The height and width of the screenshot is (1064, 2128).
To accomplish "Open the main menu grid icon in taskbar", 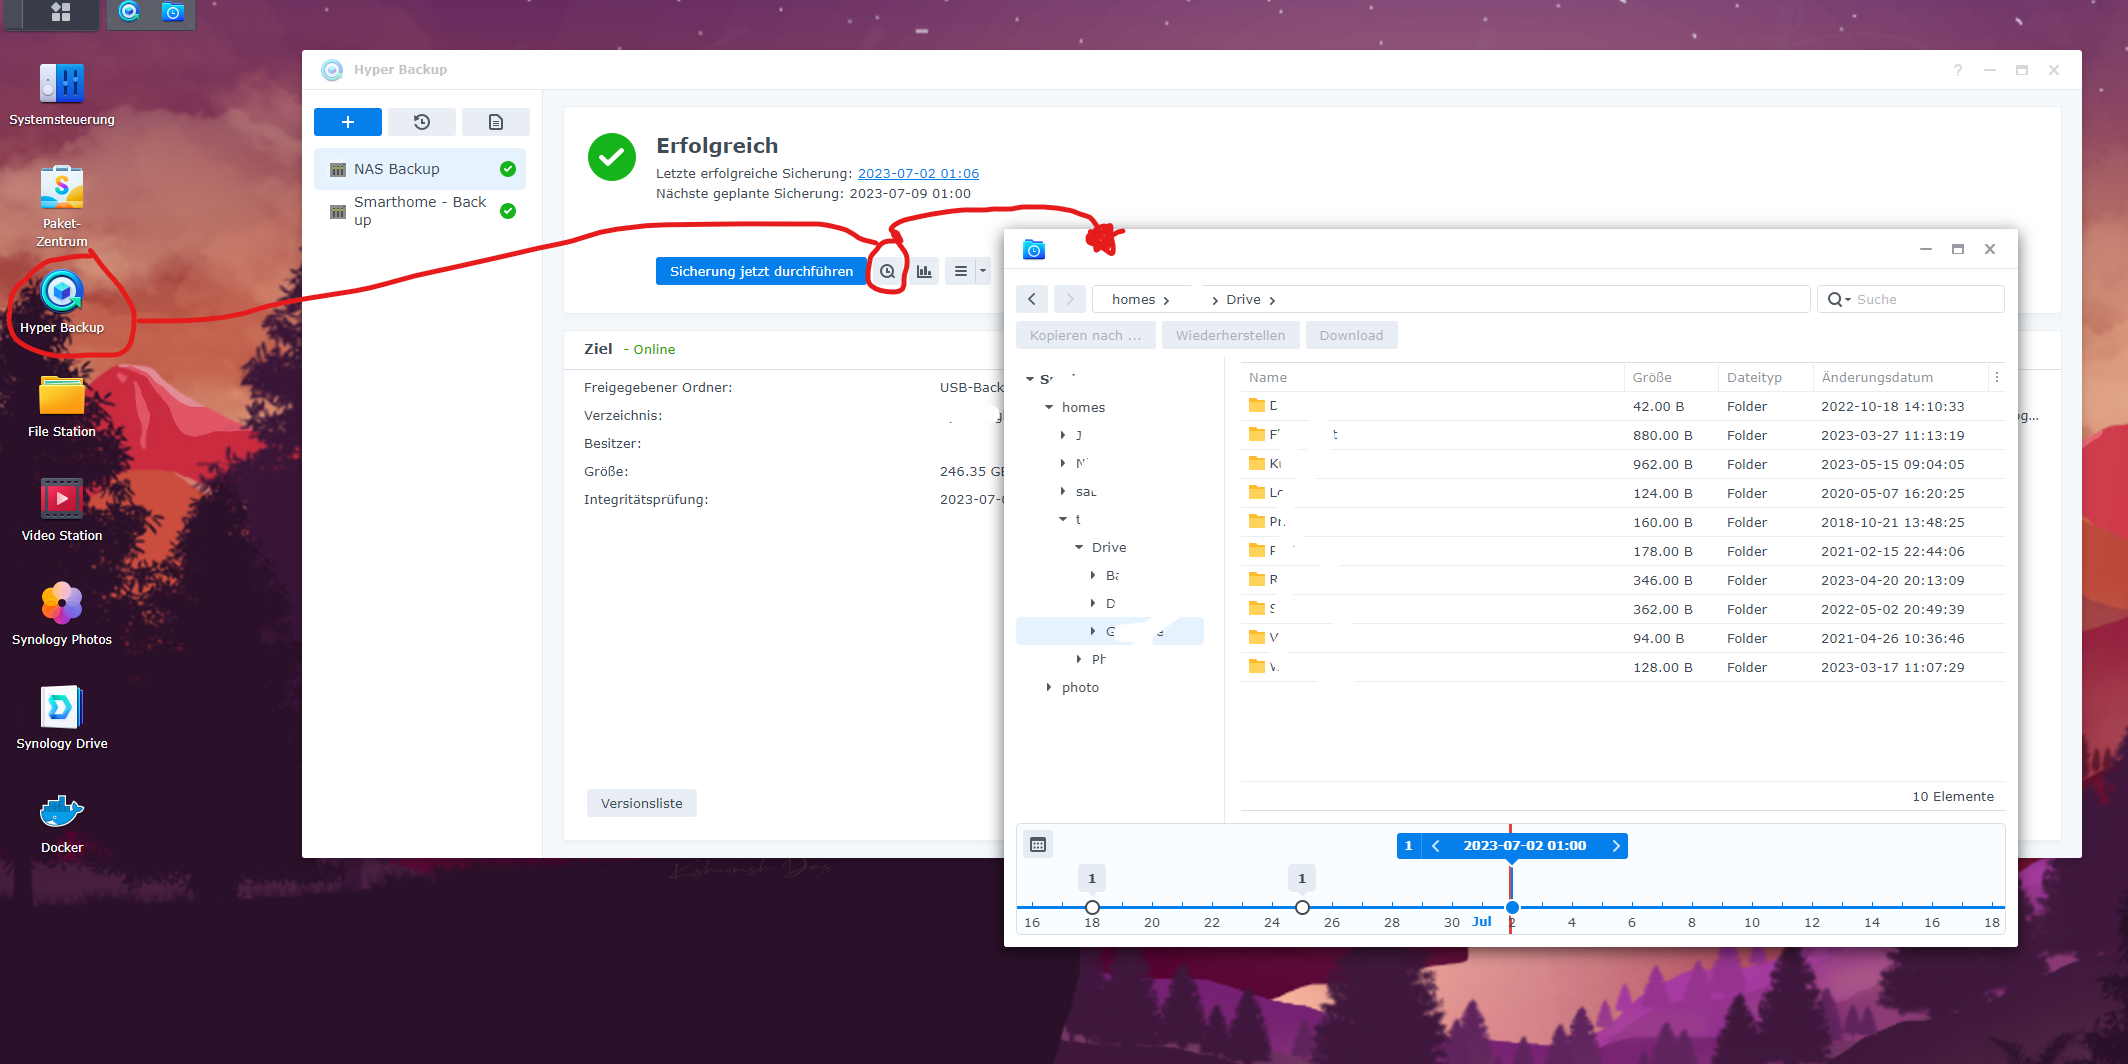I will (61, 12).
